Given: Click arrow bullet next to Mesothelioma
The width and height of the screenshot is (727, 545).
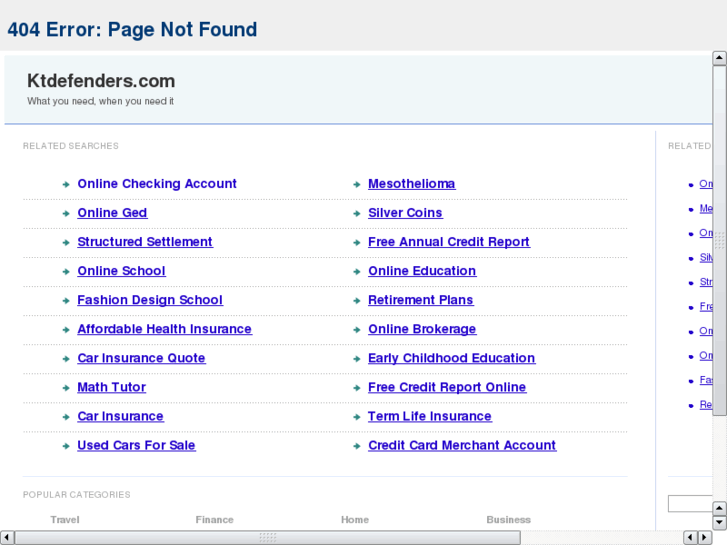Looking at the screenshot, I should (356, 184).
